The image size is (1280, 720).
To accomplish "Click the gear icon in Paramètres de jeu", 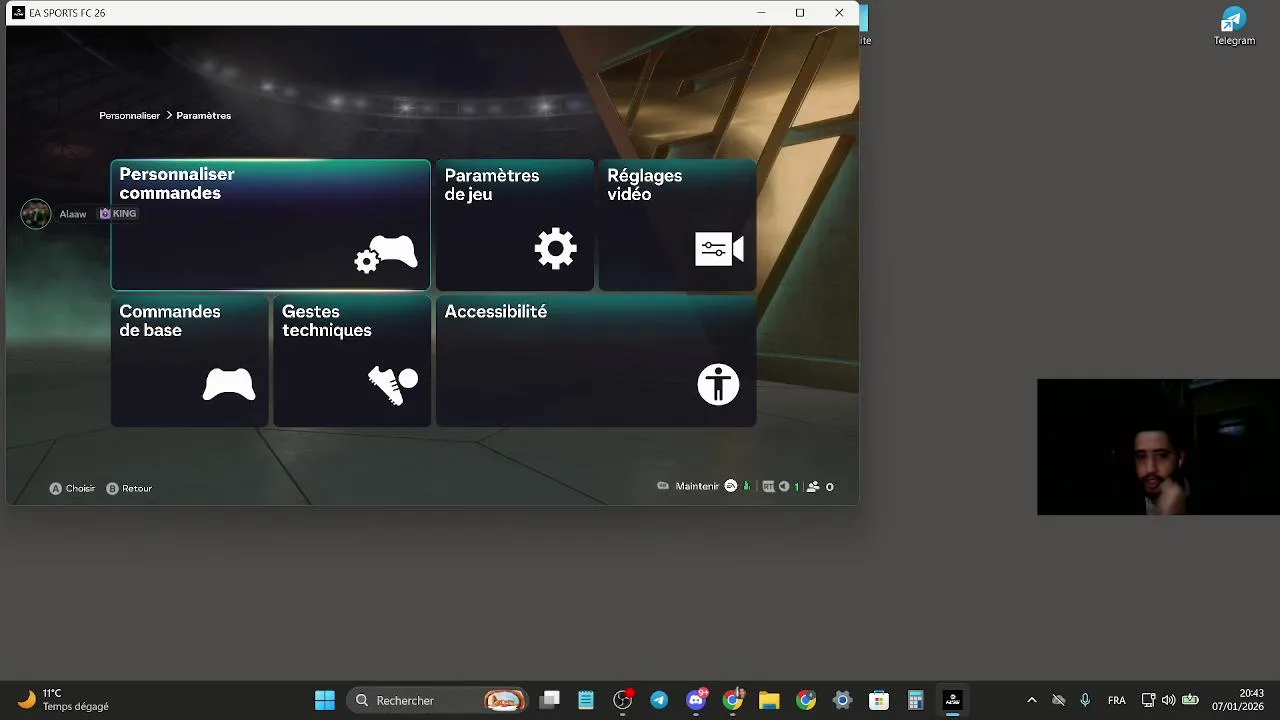I will tap(555, 248).
